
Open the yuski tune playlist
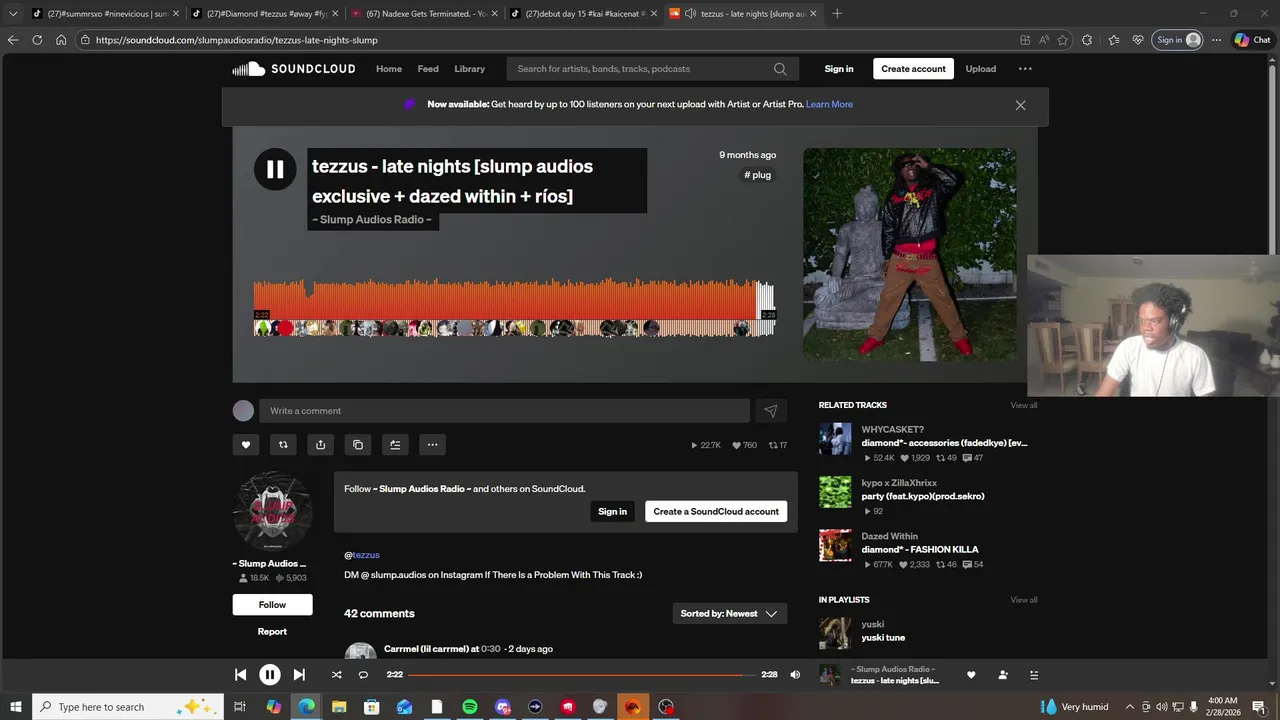click(883, 638)
